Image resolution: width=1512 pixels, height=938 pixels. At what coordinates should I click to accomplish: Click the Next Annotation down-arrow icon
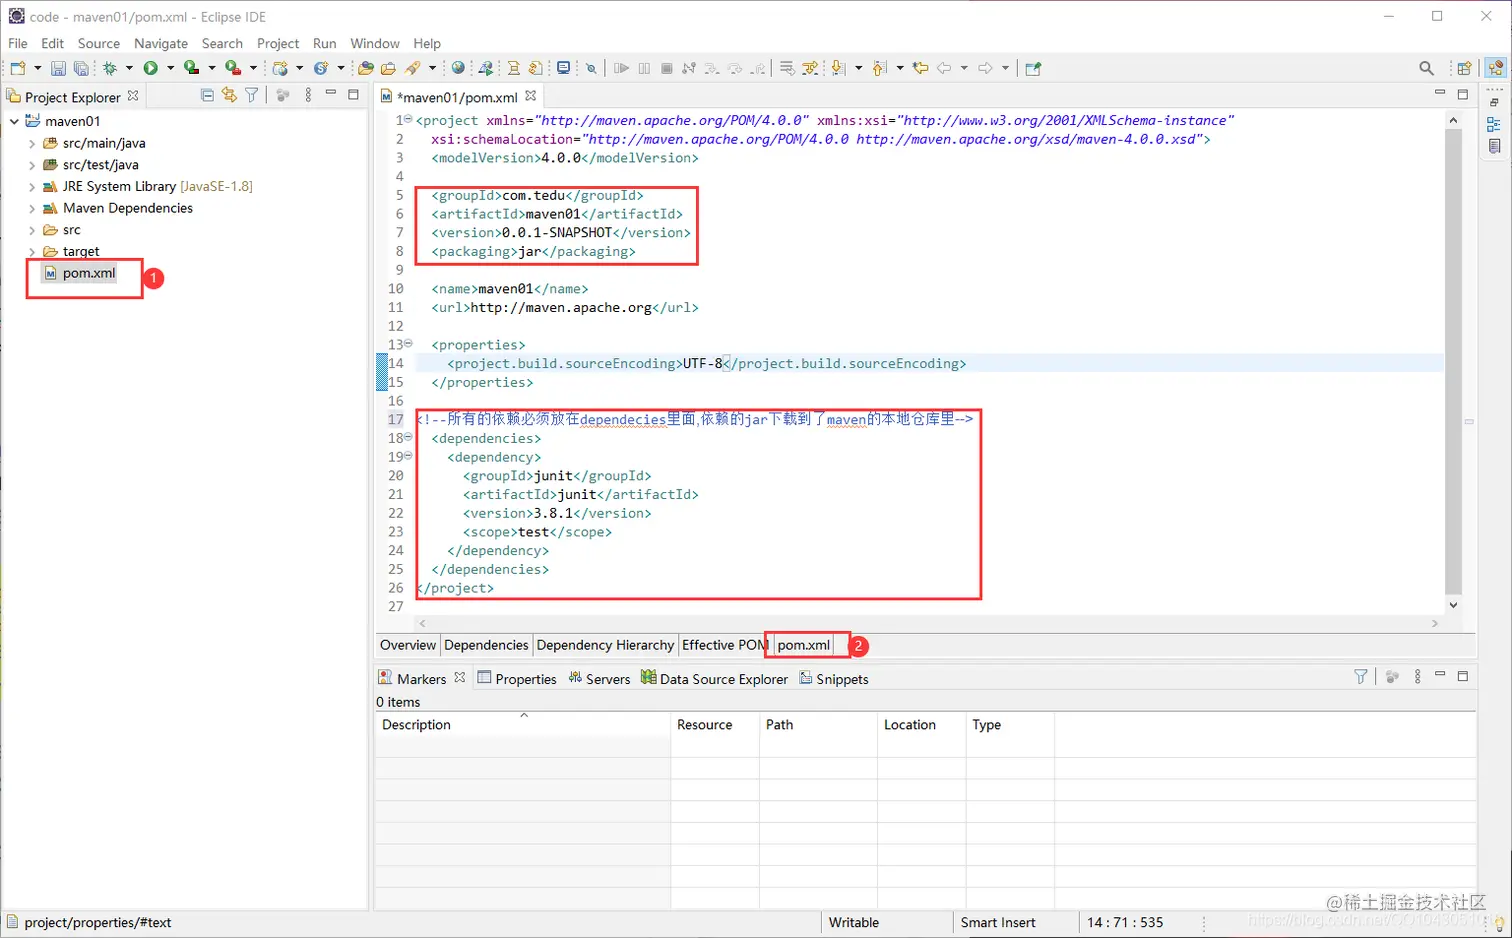(839, 68)
